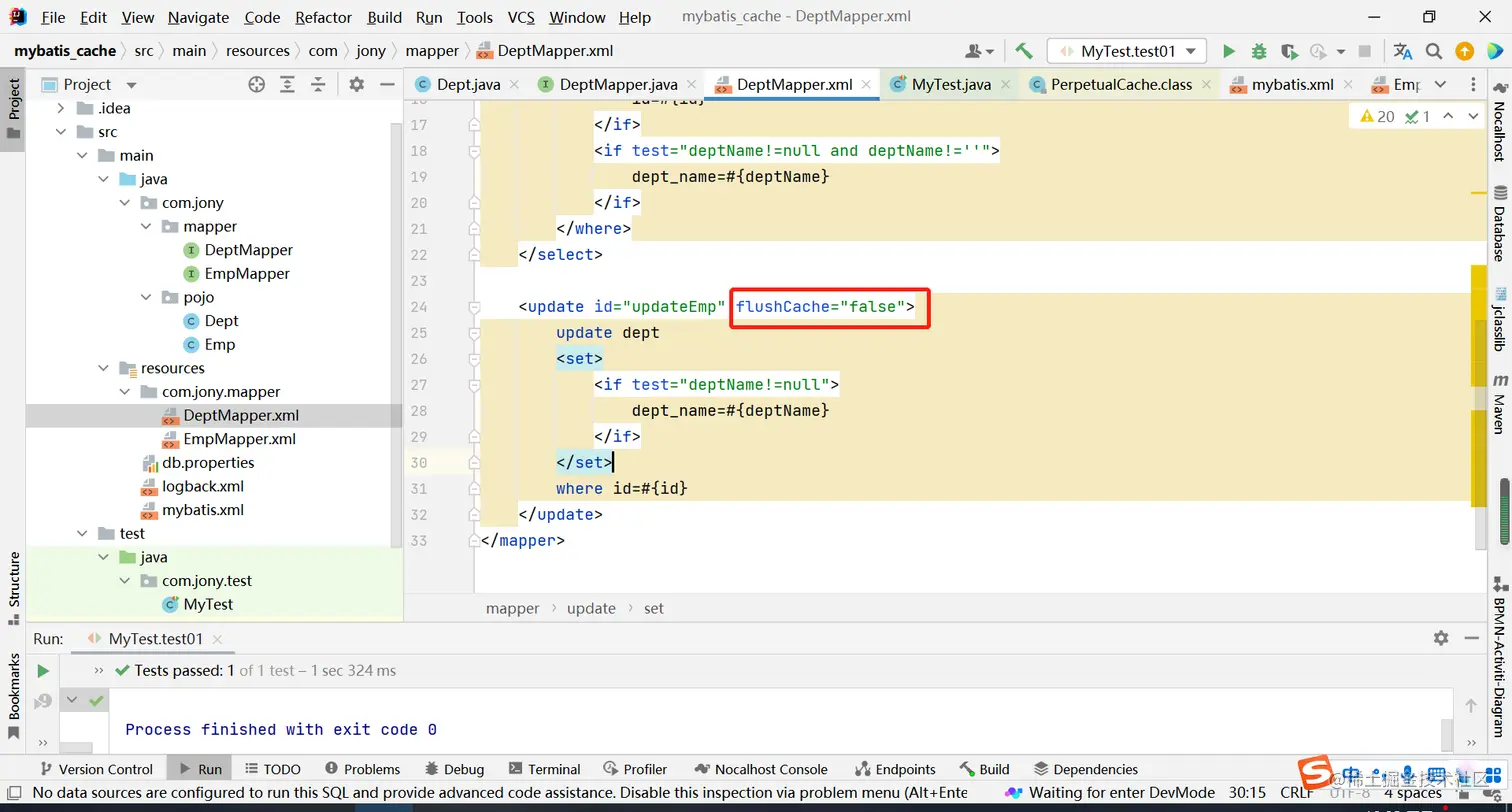1512x812 pixels.
Task: Select logback.xml in the project tree
Action: [x=203, y=486]
